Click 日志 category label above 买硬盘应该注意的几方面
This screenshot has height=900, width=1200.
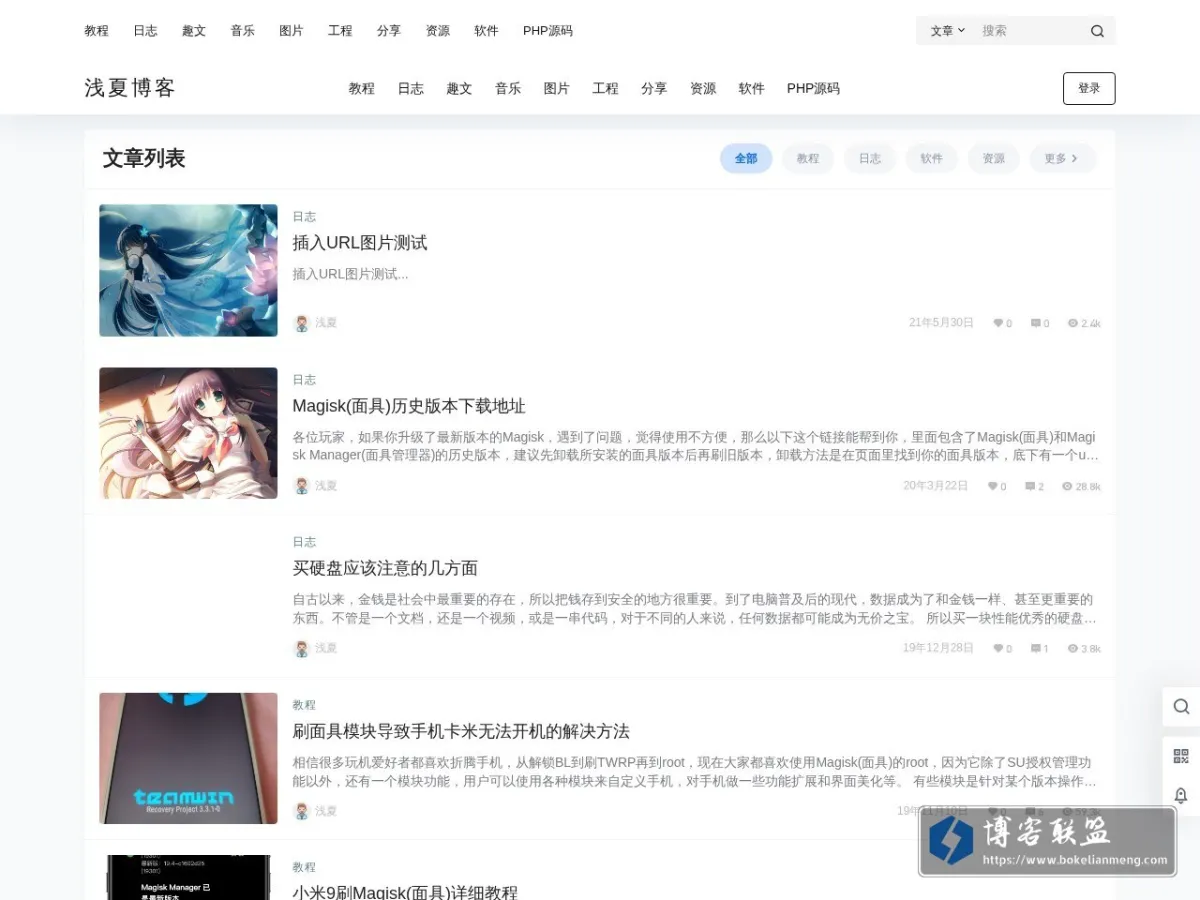[304, 542]
